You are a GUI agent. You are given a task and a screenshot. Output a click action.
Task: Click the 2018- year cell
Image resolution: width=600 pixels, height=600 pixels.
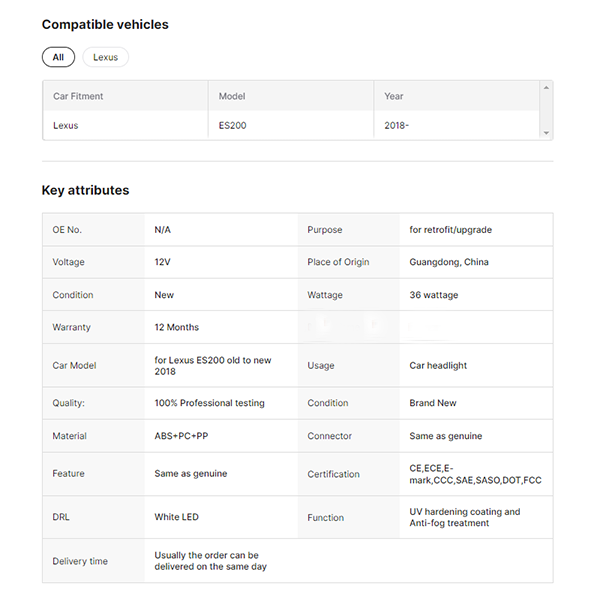click(x=397, y=126)
